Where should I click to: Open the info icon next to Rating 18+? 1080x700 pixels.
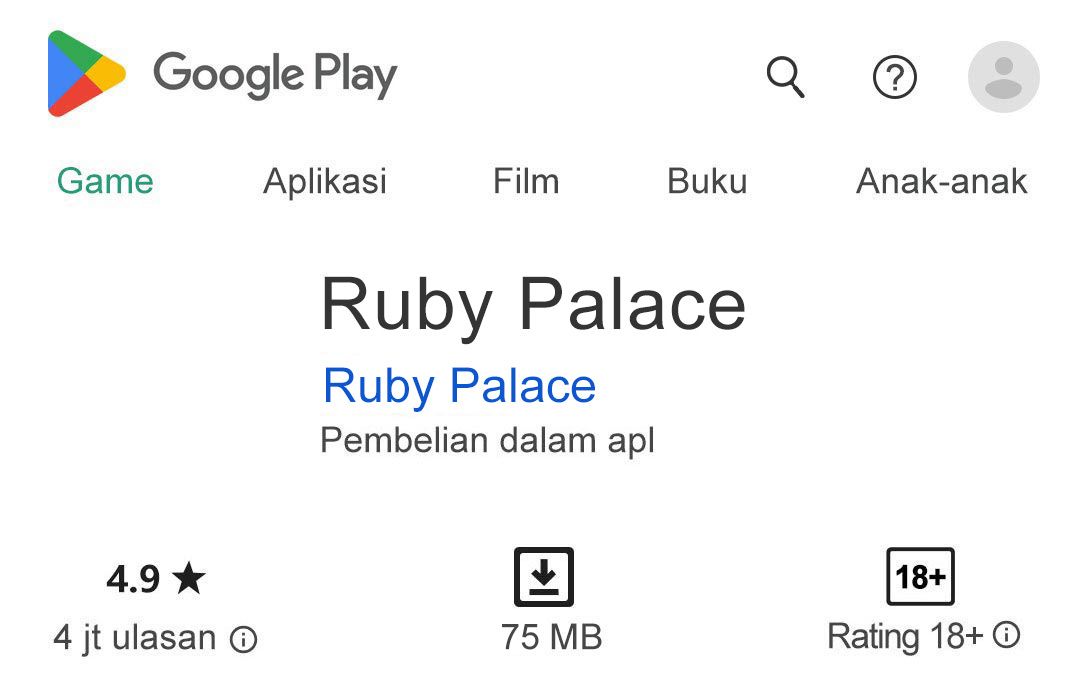[x=1005, y=636]
